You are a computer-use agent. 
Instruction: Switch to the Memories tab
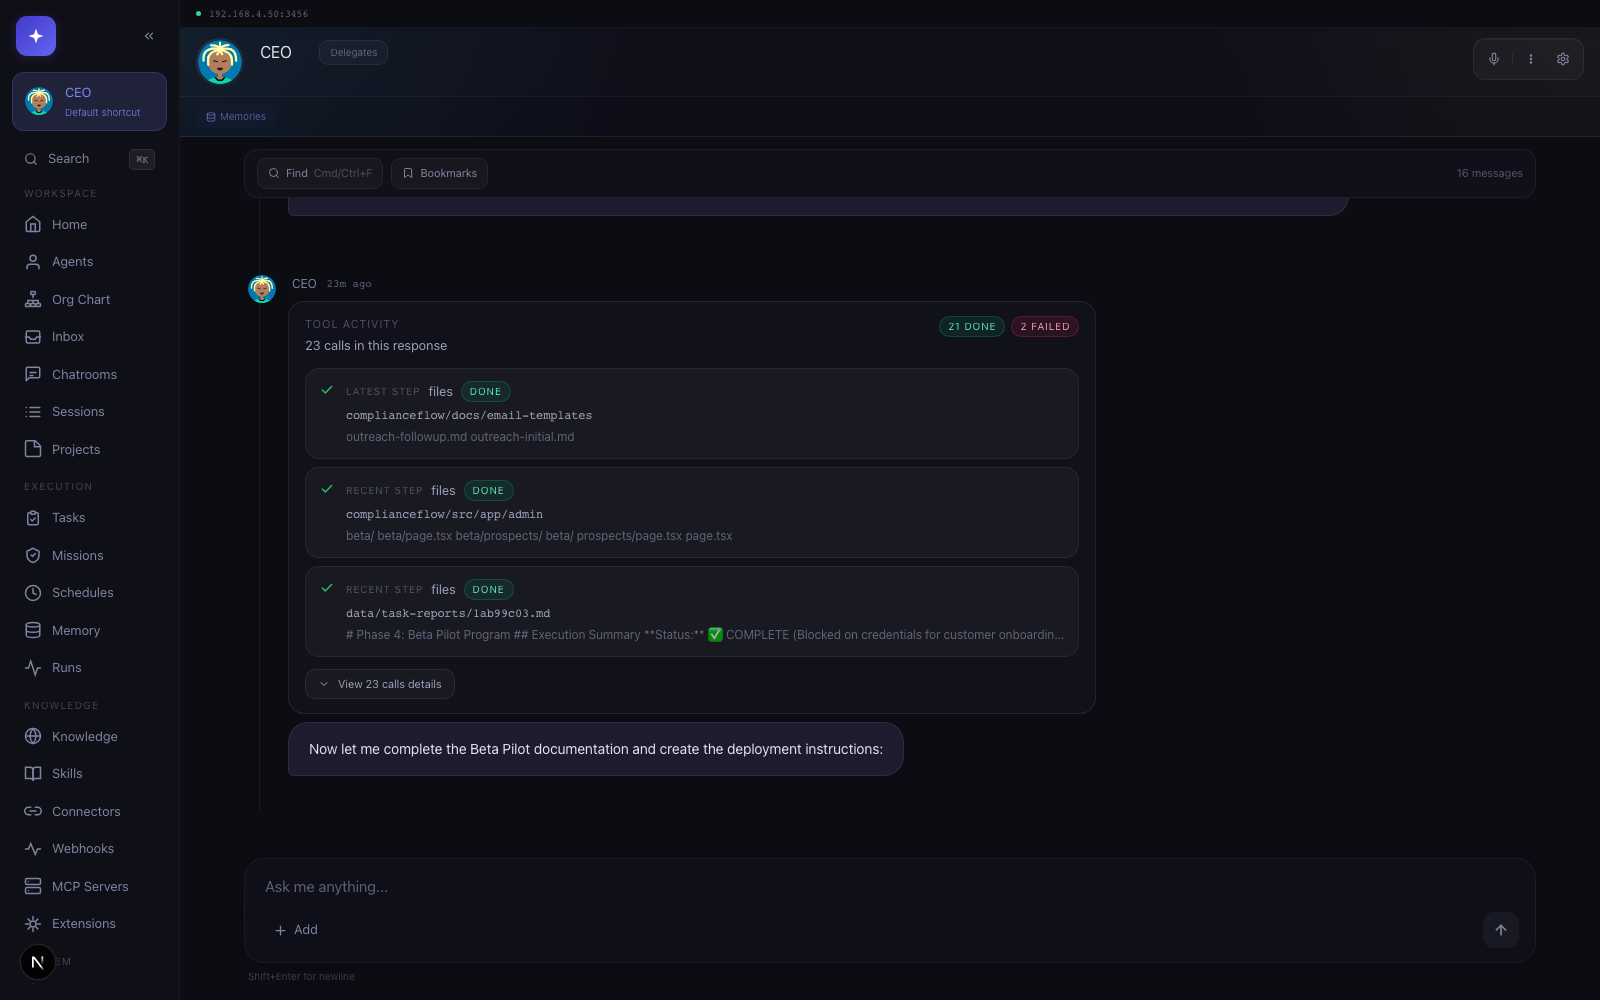[x=235, y=116]
